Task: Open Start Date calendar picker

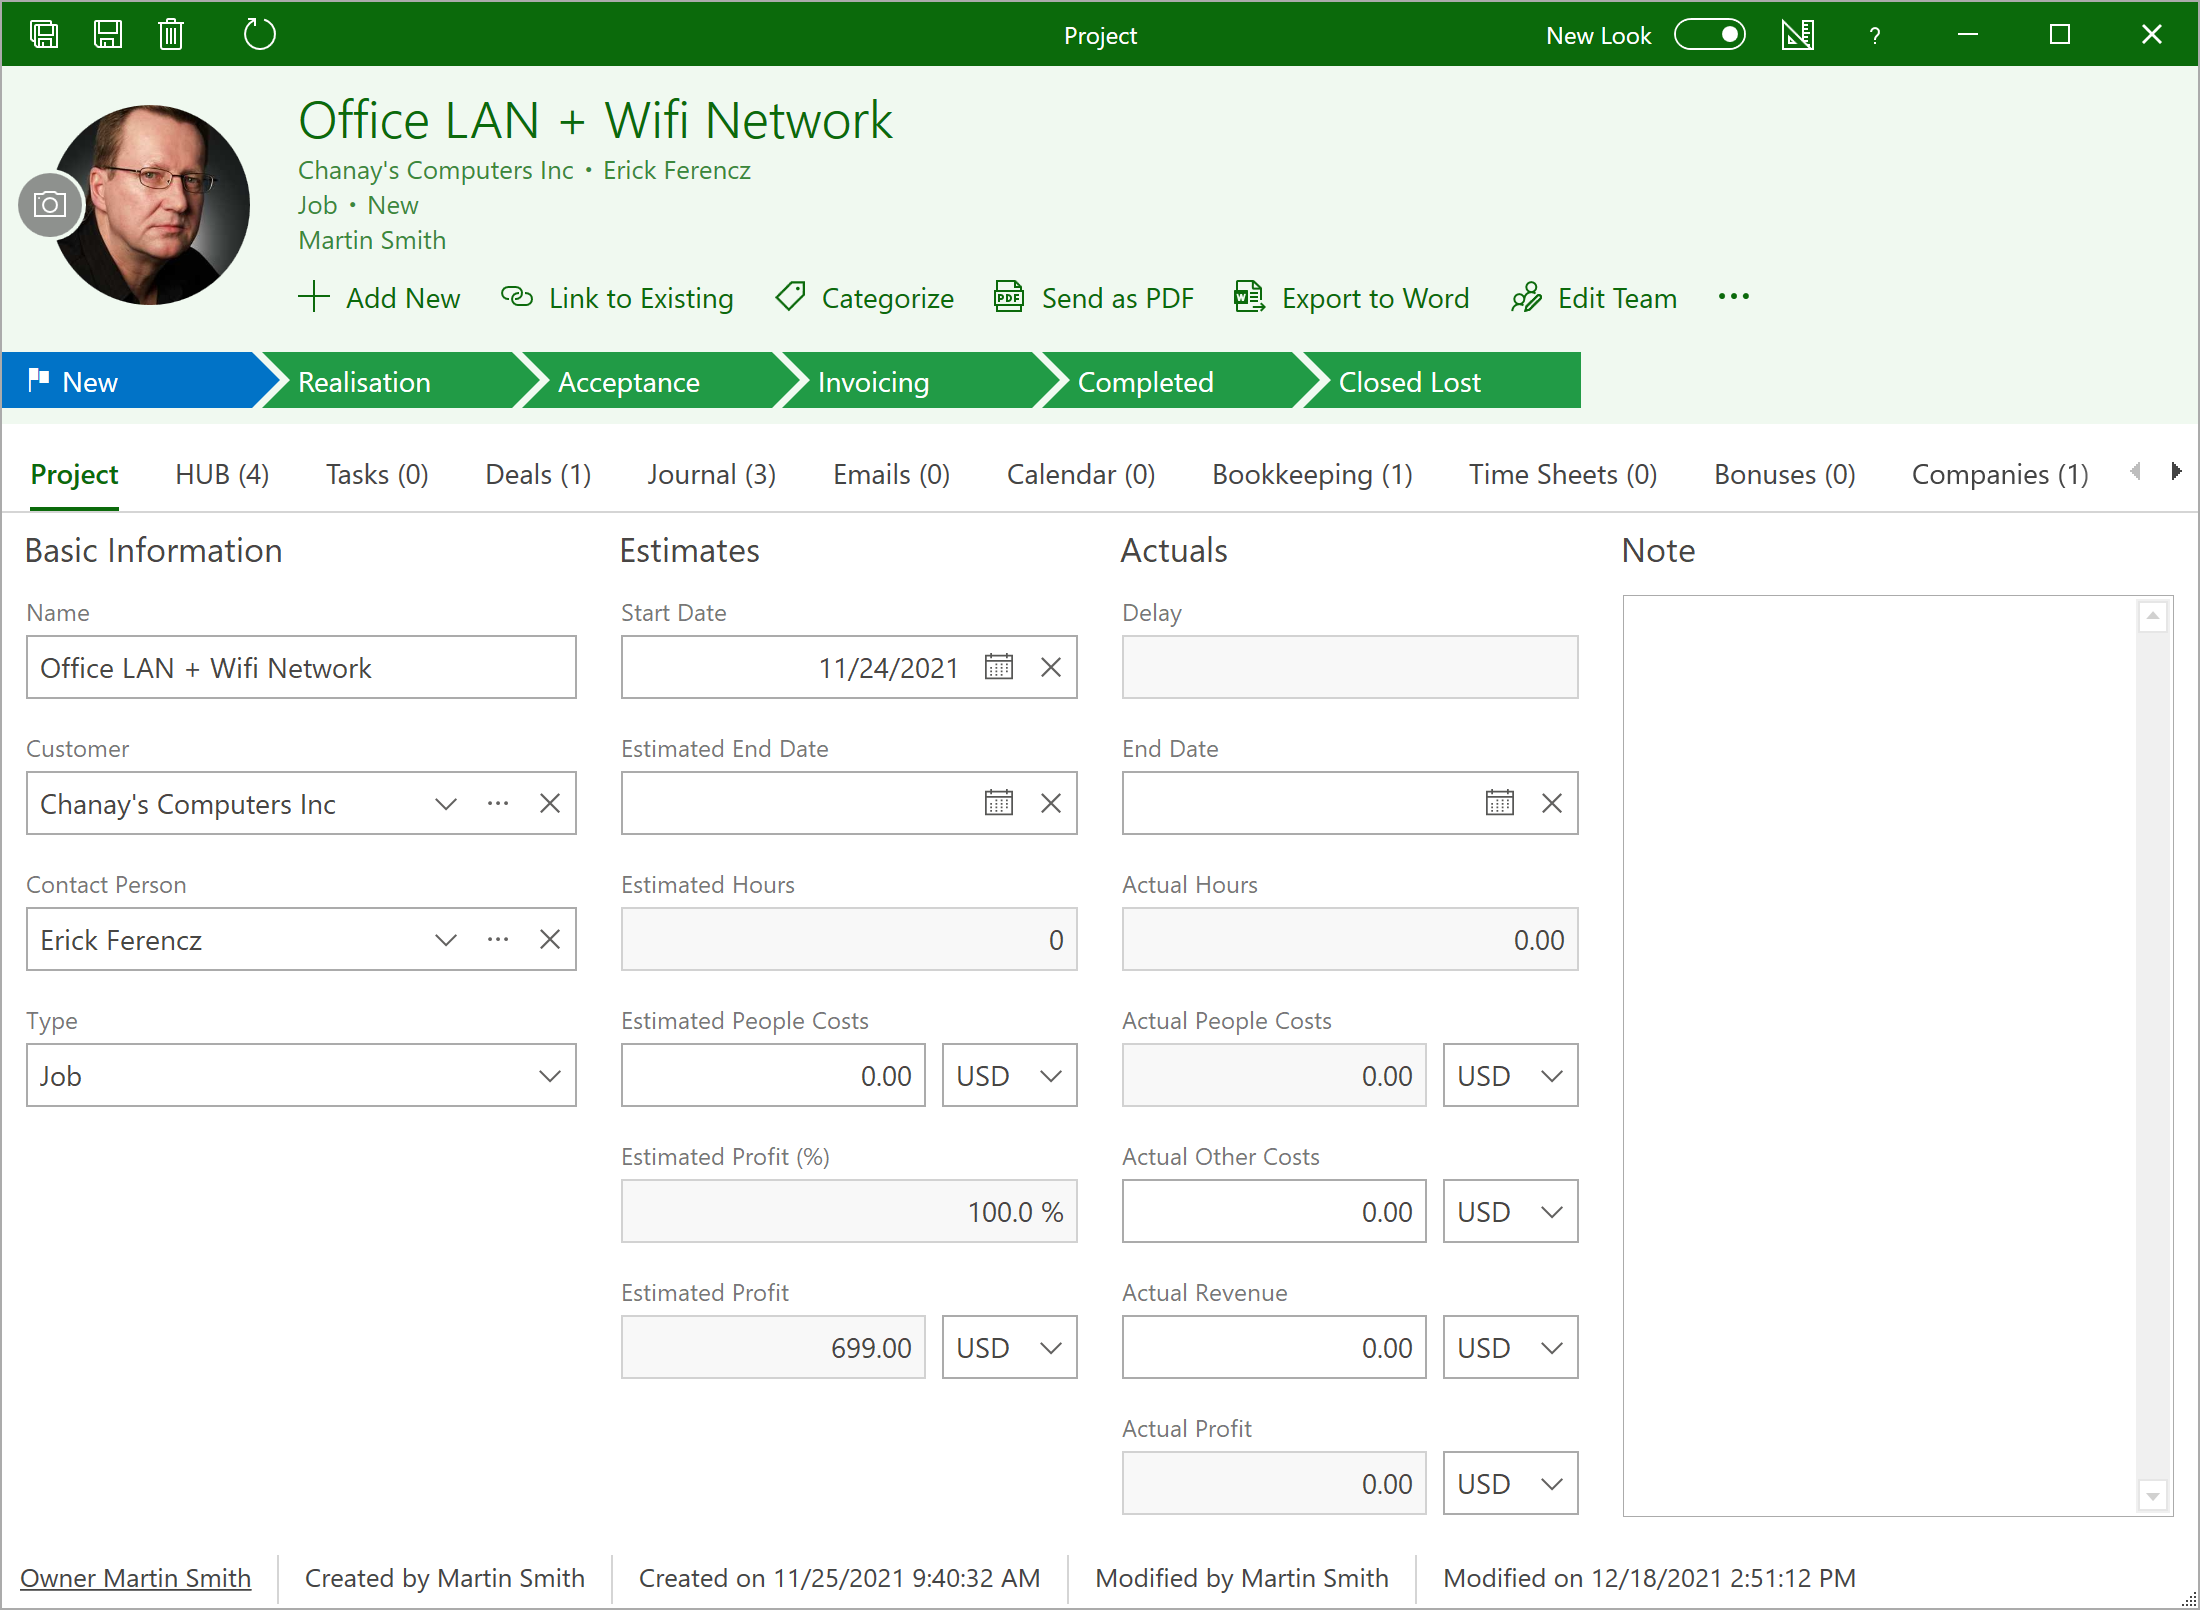Action: click(x=998, y=667)
